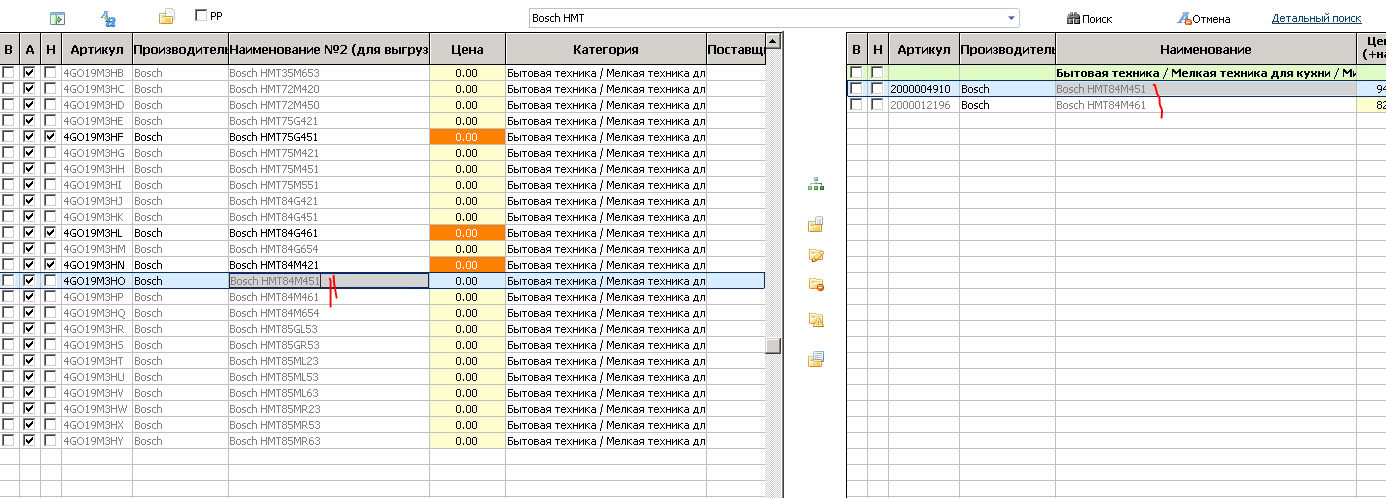Click the left table vertical scrollbar thumb
Image resolution: width=1386 pixels, height=498 pixels.
point(773,346)
